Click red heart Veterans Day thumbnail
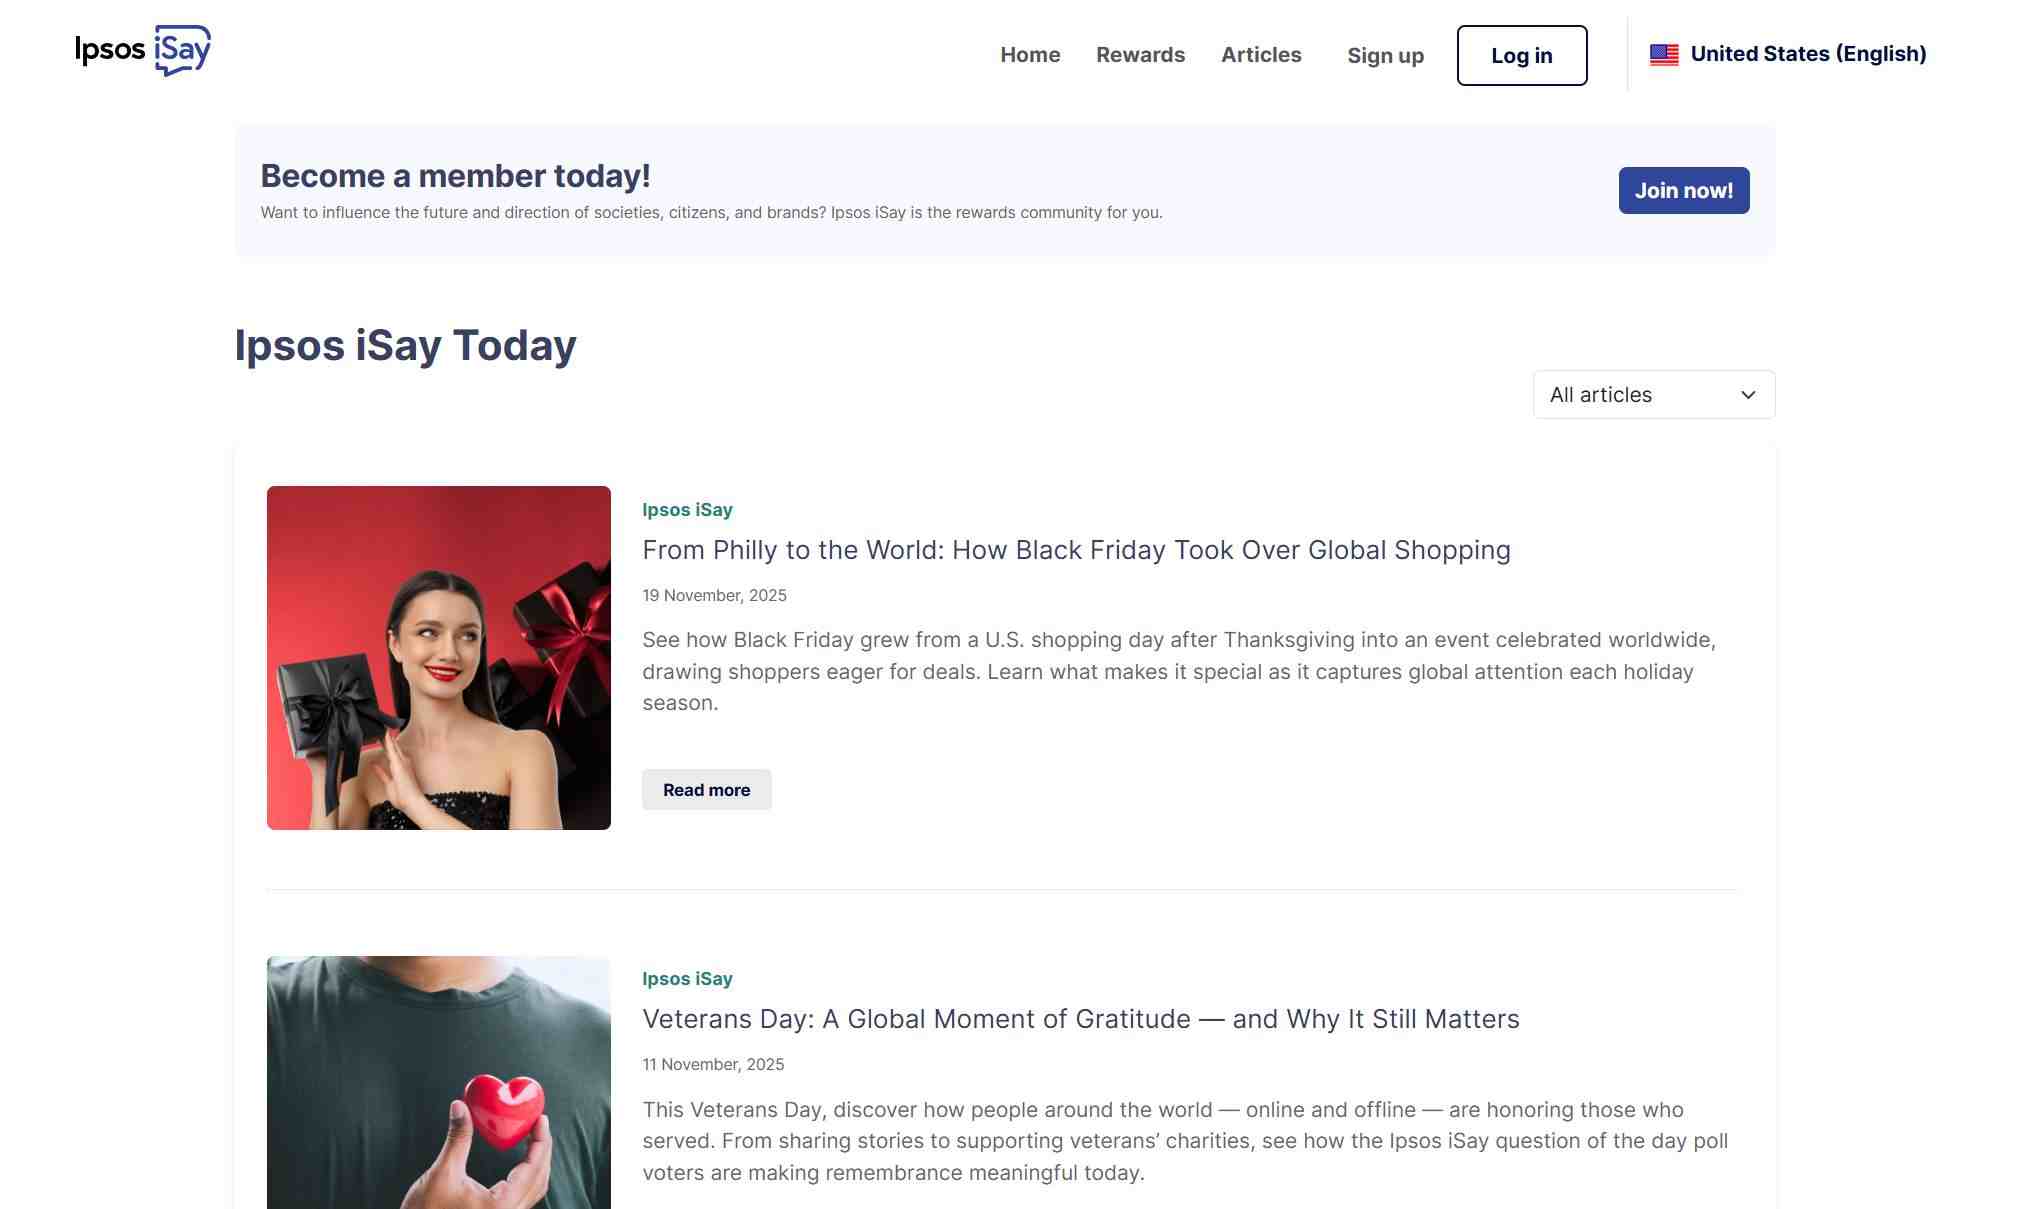2028x1209 pixels. pyautogui.click(x=438, y=1082)
